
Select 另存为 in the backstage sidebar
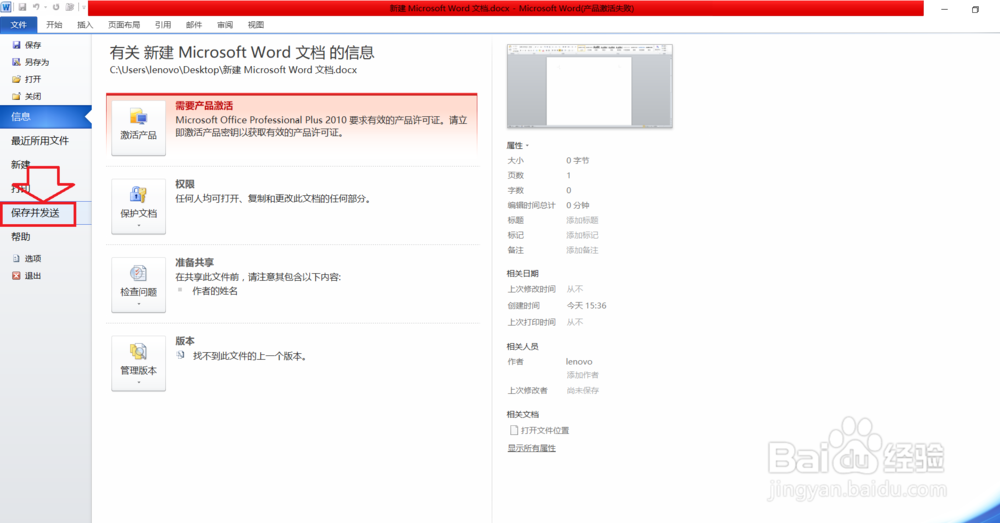(x=30, y=62)
